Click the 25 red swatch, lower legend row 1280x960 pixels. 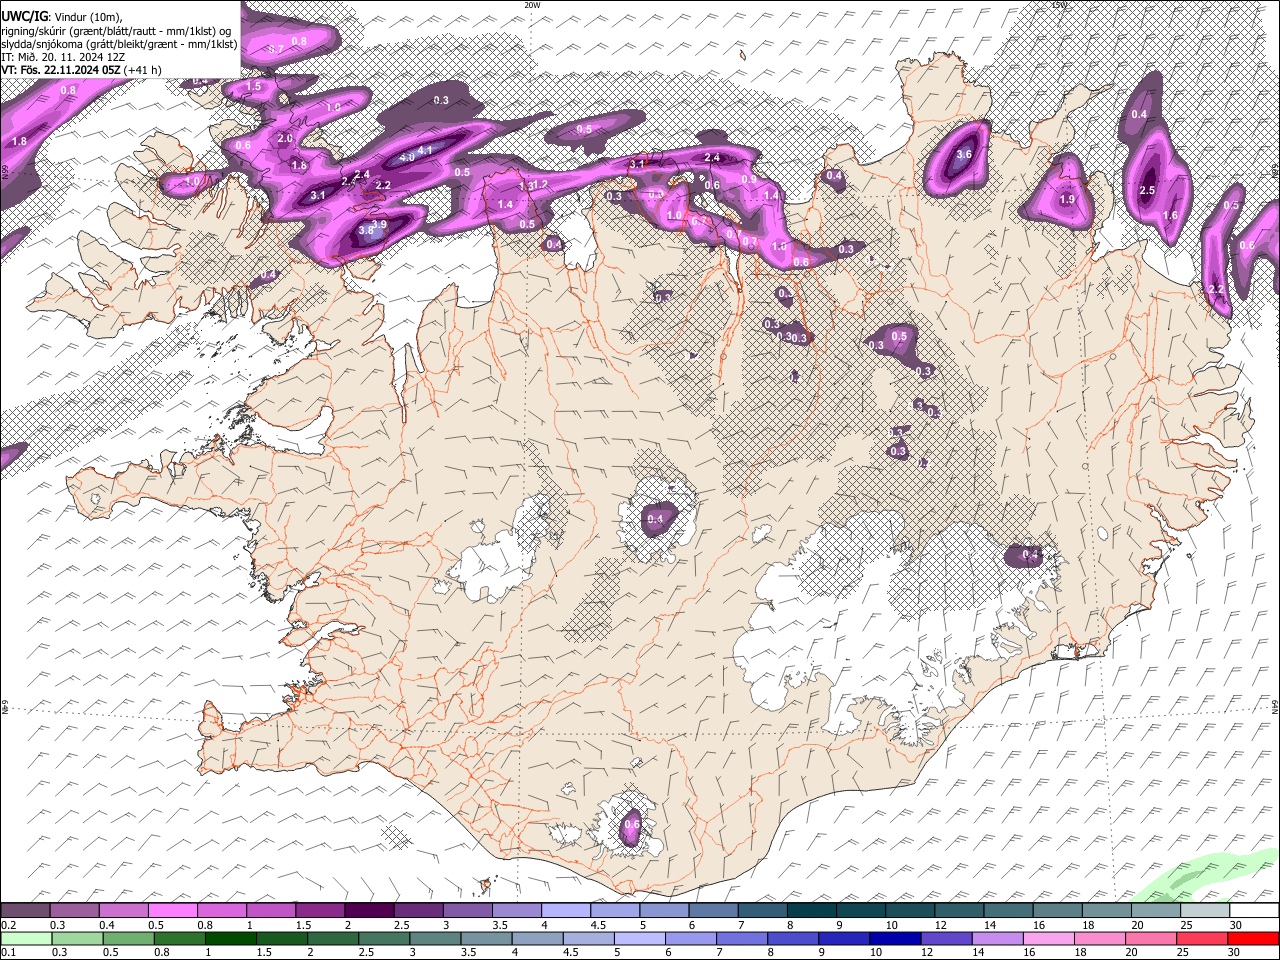1202,938
